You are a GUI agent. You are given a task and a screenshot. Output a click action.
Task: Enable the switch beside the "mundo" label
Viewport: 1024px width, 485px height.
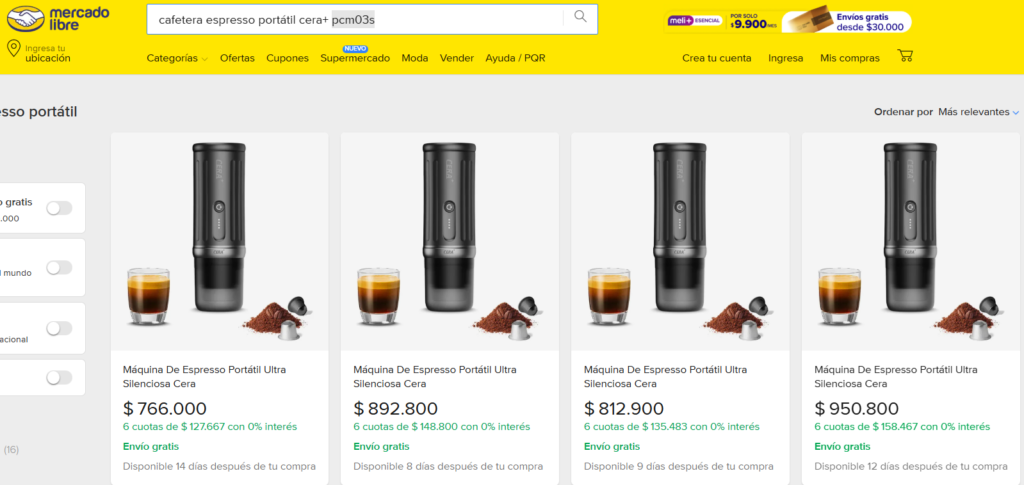tap(59, 267)
